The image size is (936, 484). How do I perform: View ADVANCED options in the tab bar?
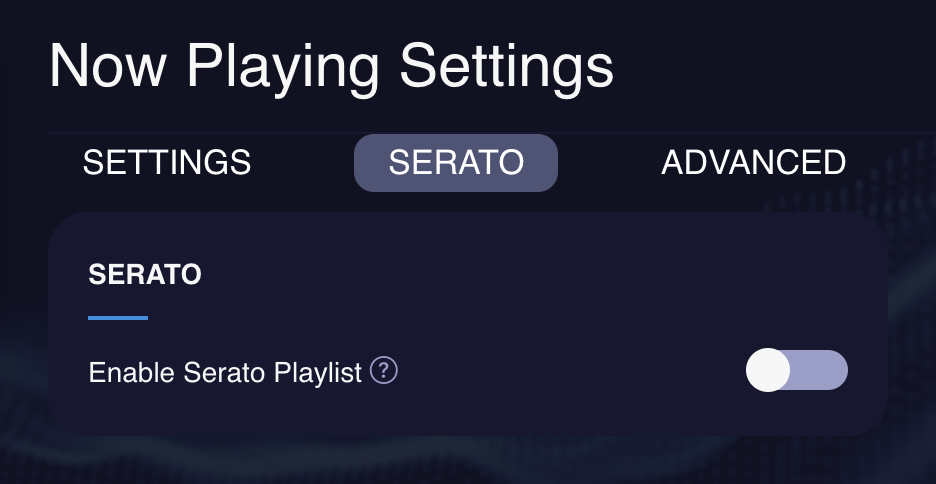click(753, 162)
